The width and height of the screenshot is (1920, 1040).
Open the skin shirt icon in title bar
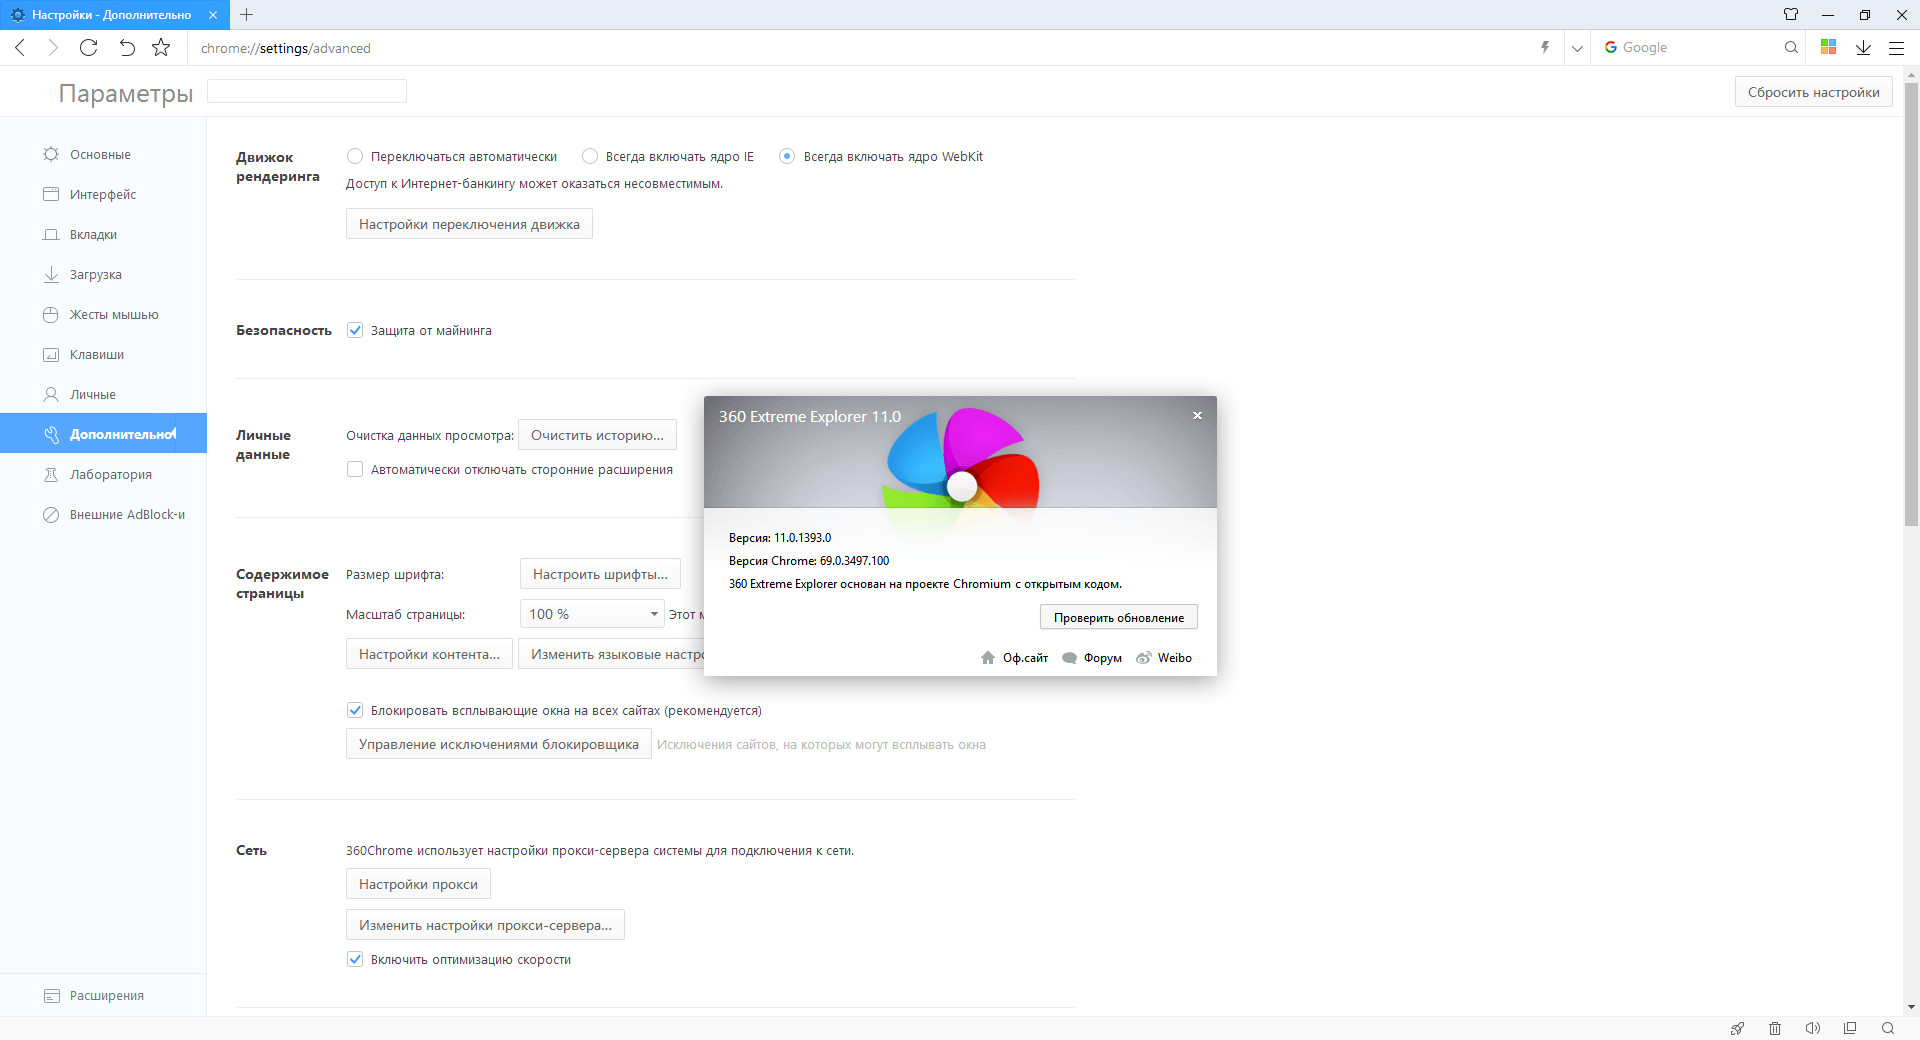(1791, 15)
